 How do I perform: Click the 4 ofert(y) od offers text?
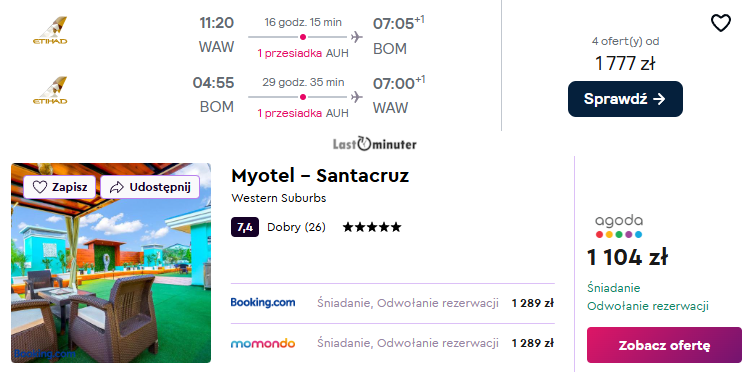coord(625,41)
